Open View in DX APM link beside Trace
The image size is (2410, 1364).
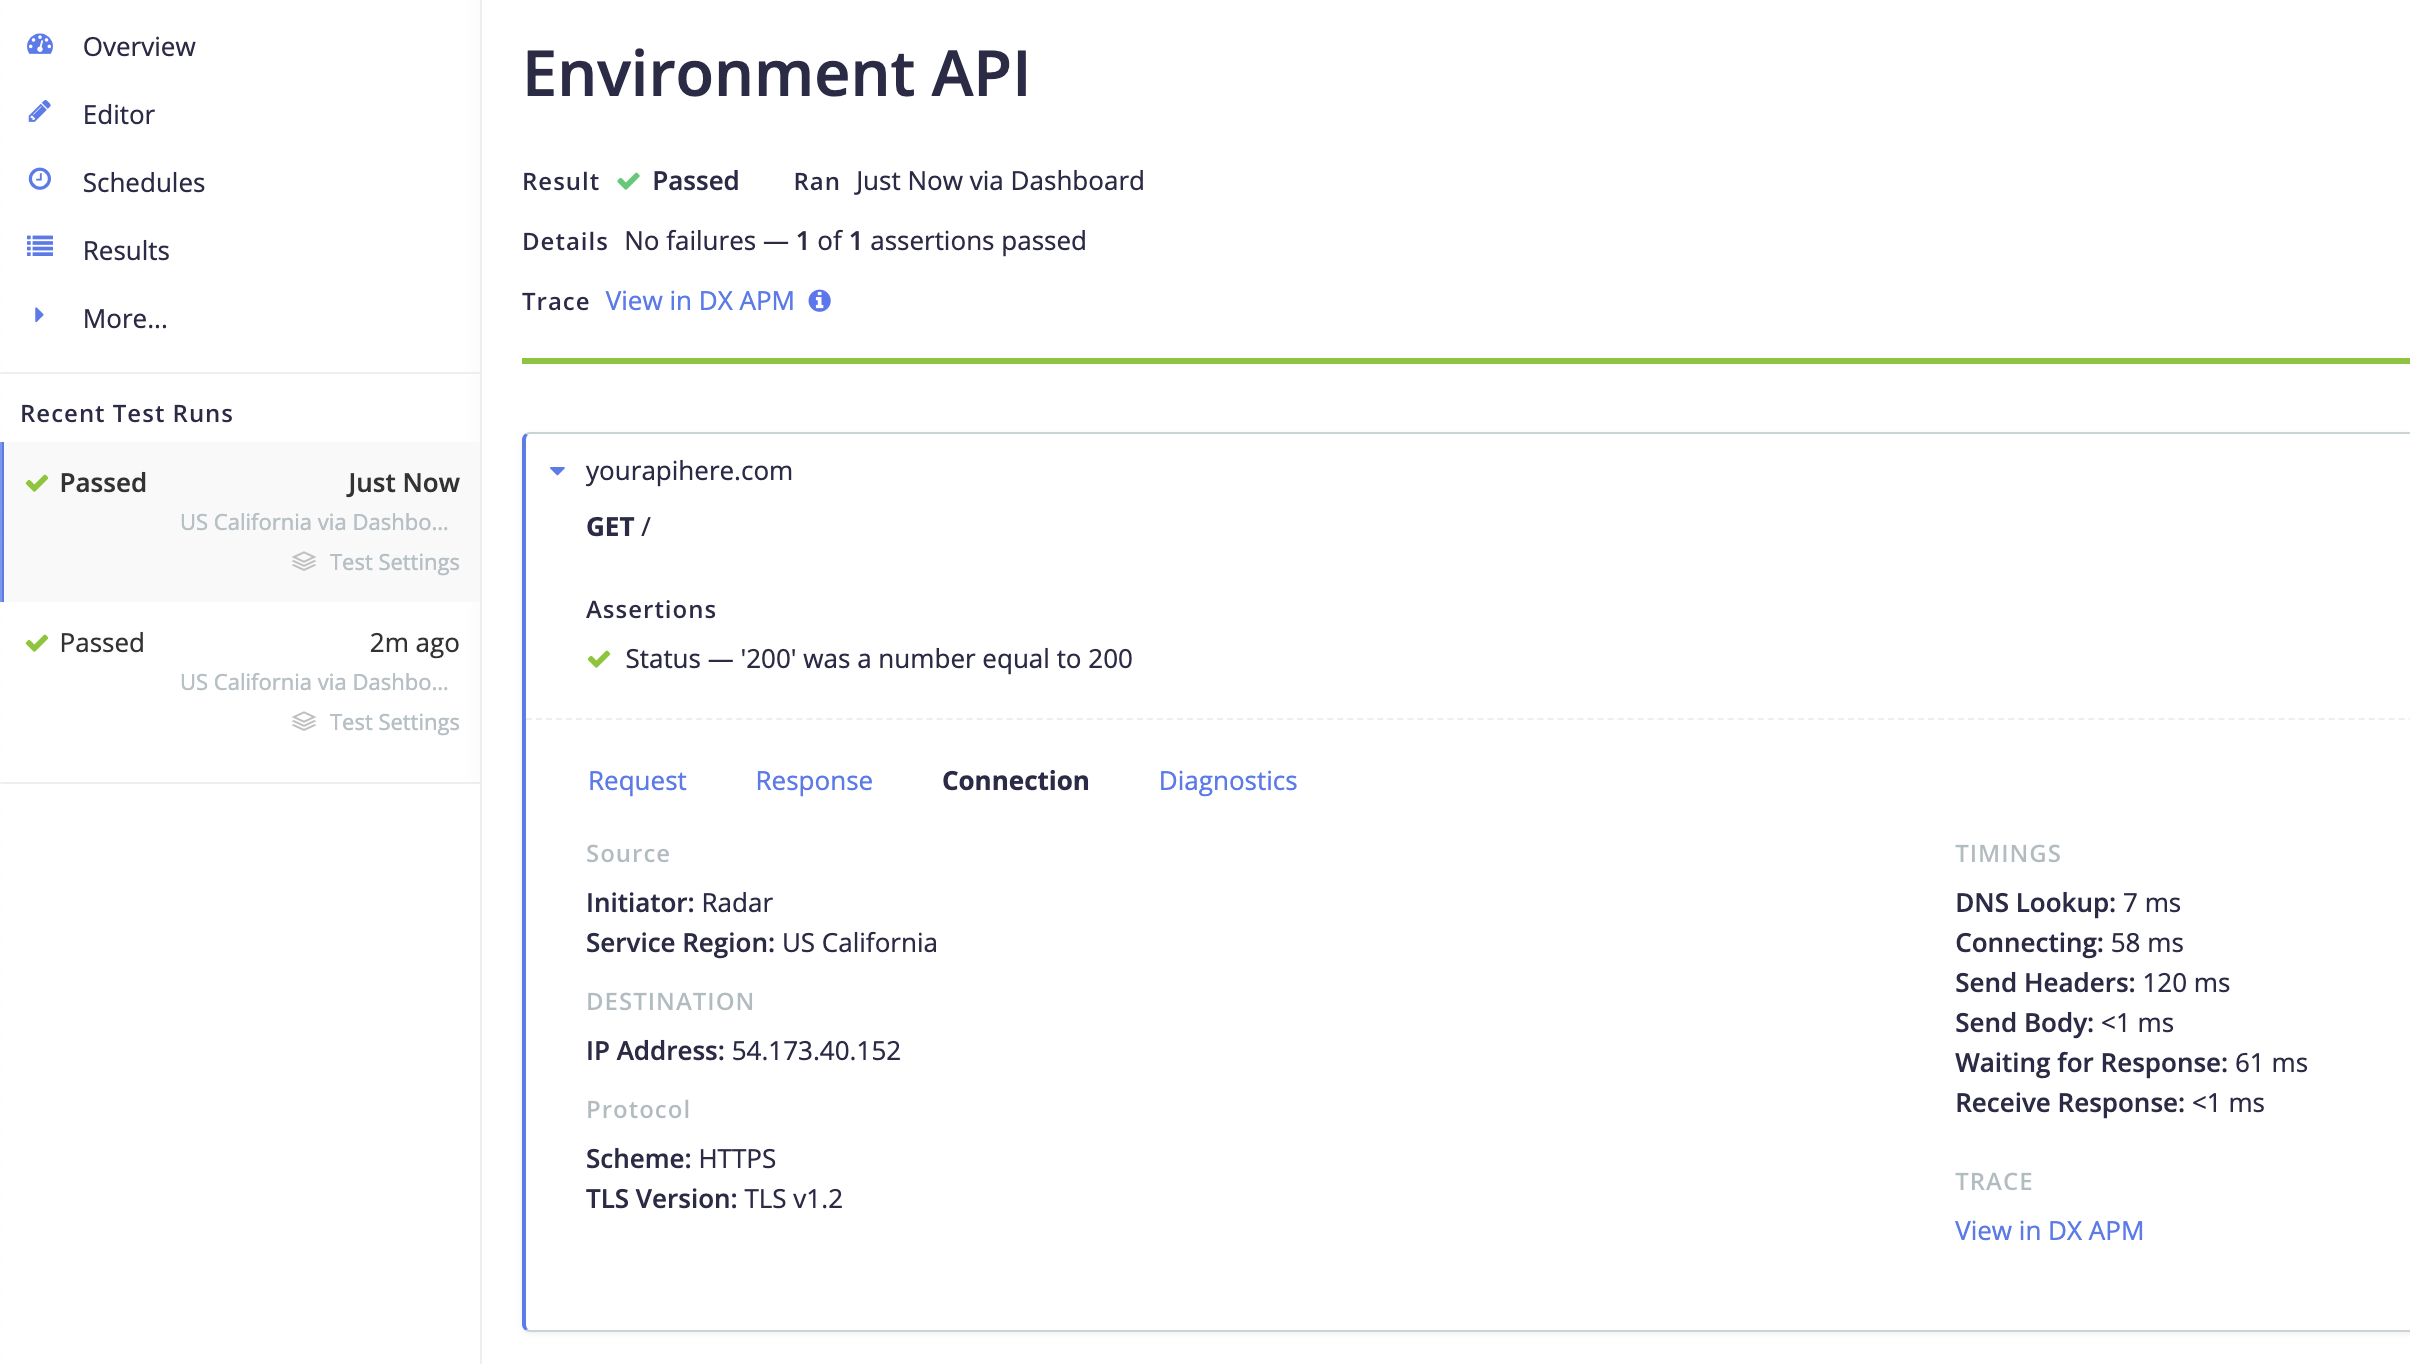[700, 301]
